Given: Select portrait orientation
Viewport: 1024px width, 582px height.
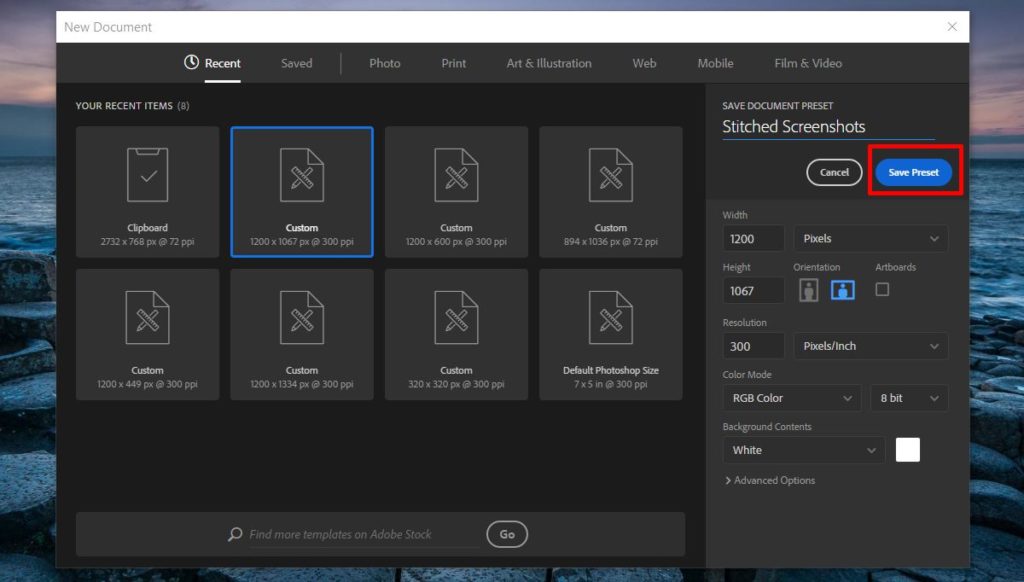Looking at the screenshot, I should (x=808, y=289).
